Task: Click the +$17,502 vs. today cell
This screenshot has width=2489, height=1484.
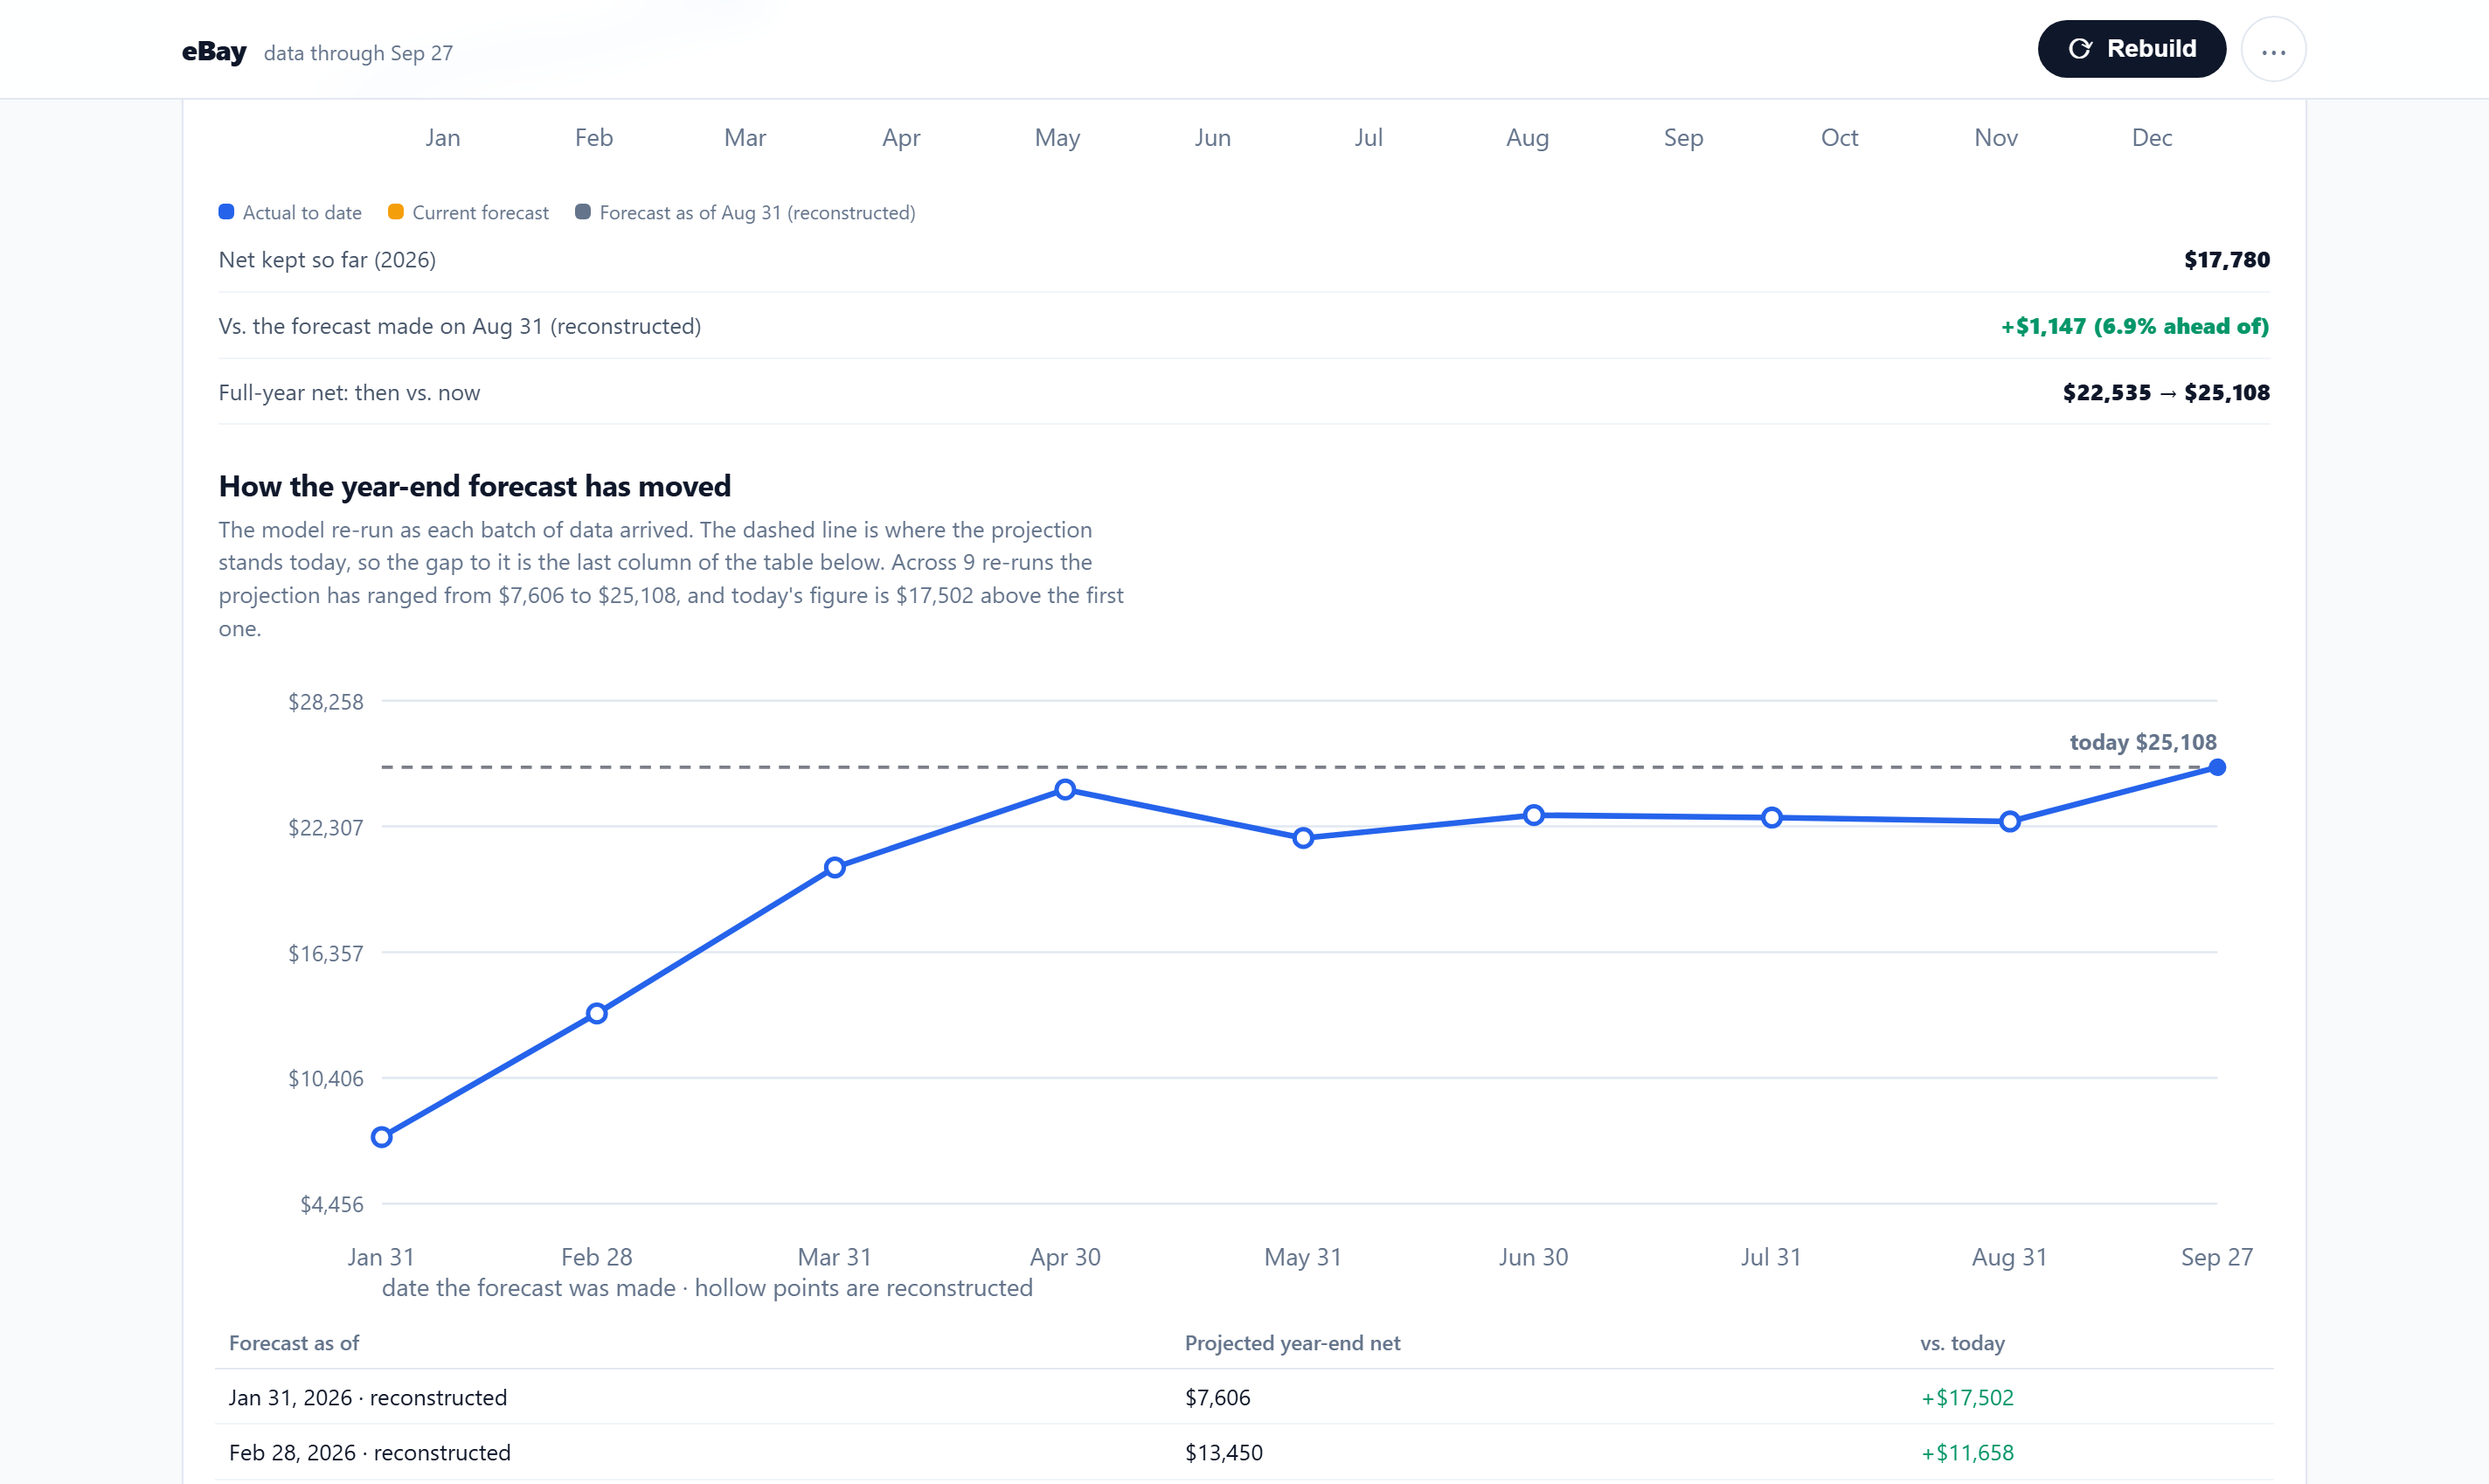Action: [1967, 1397]
